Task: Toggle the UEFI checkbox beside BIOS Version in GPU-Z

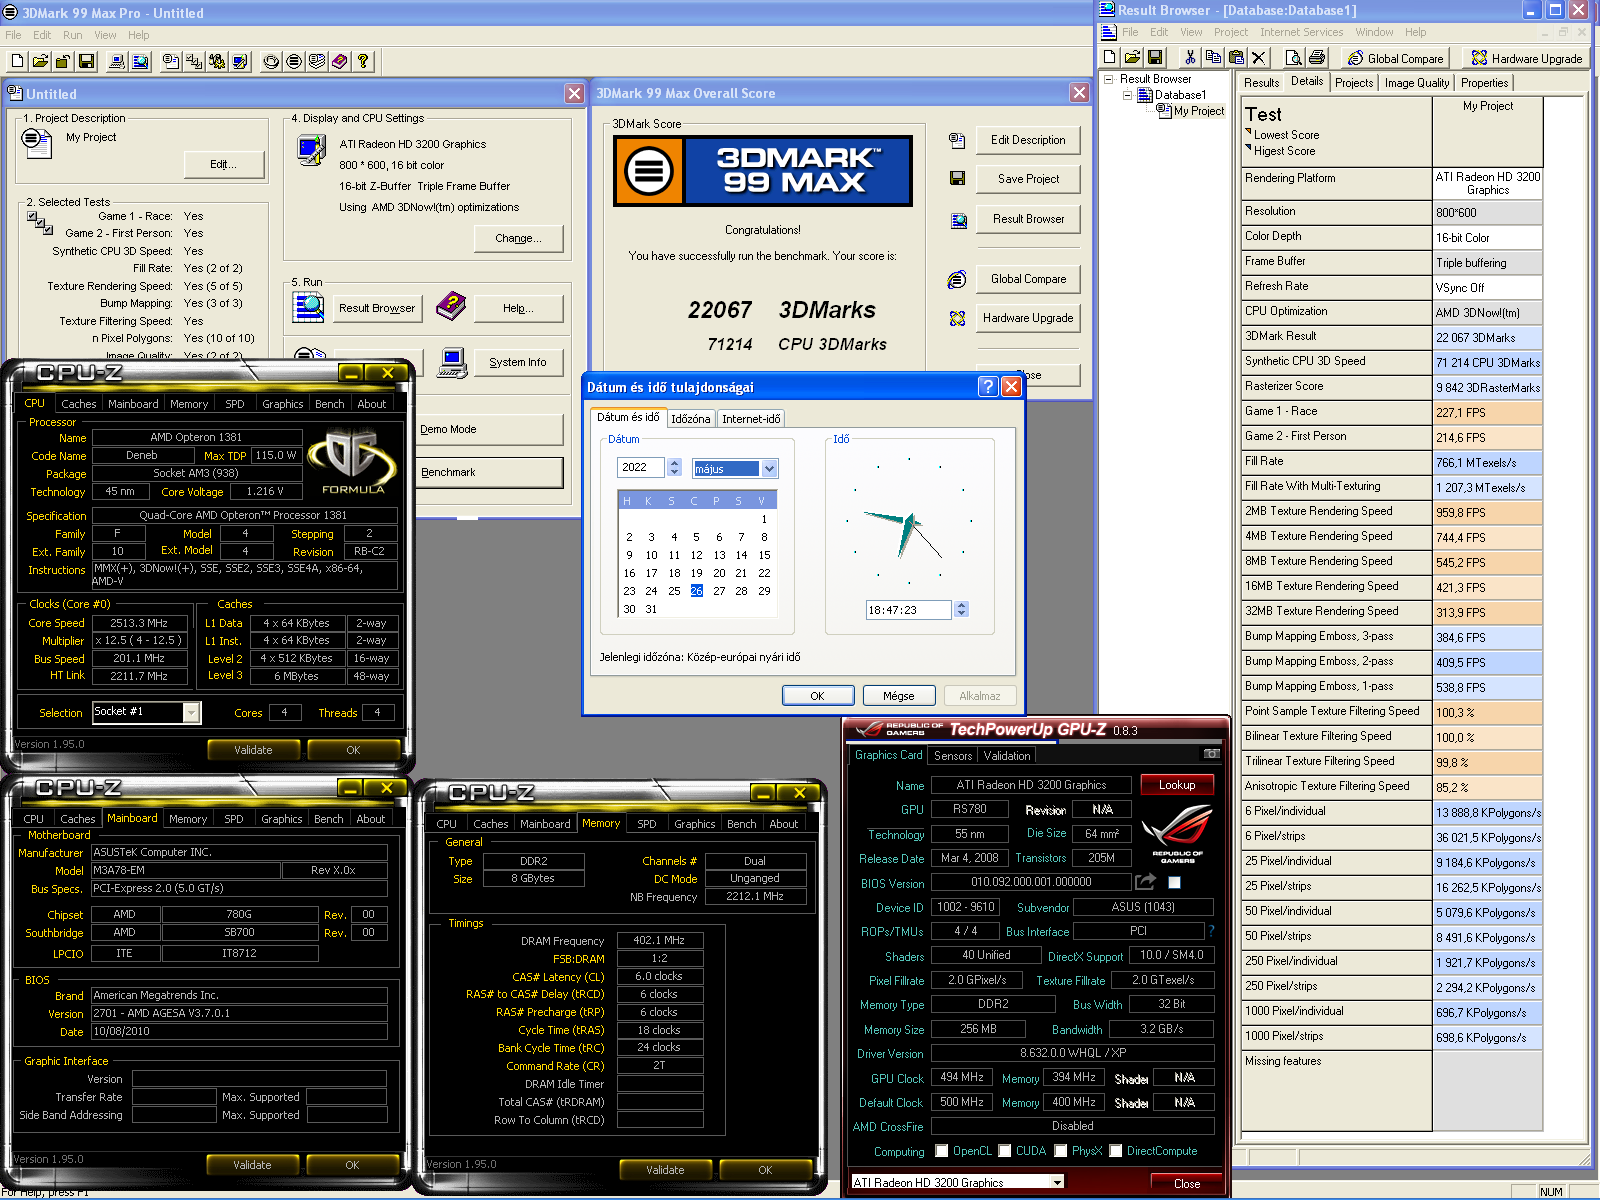Action: tap(1175, 882)
